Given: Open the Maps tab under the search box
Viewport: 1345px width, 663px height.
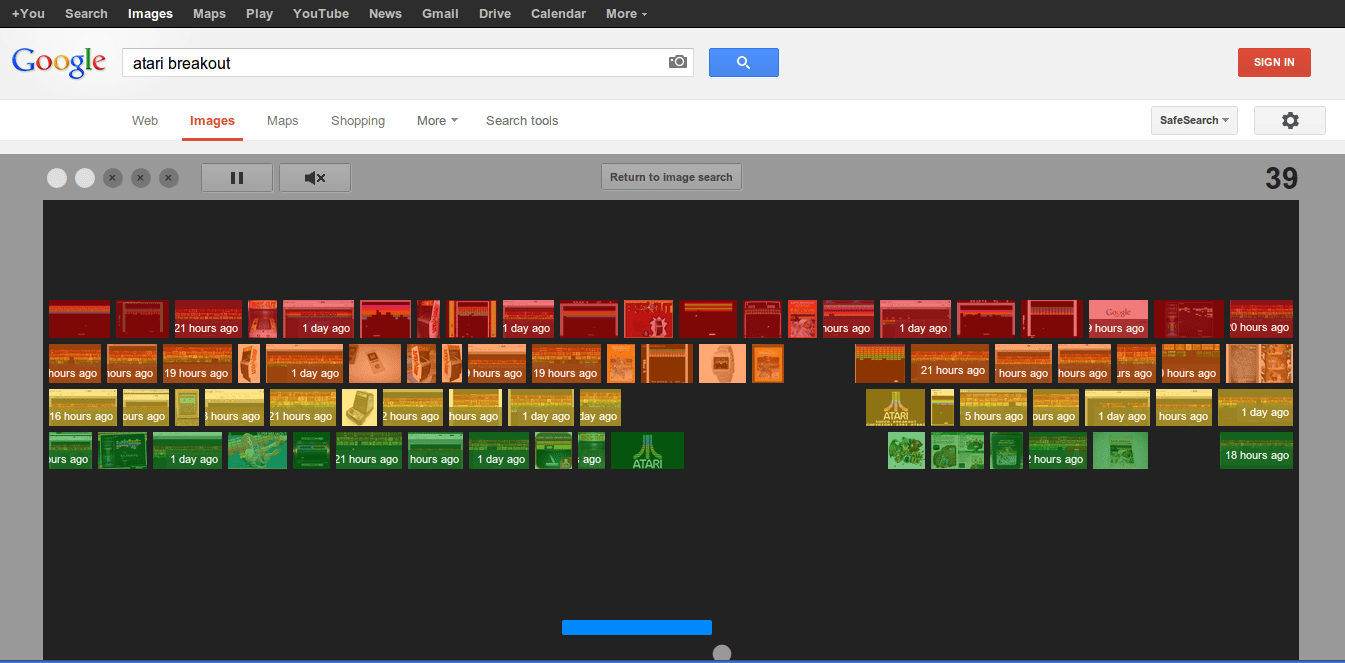Looking at the screenshot, I should pyautogui.click(x=283, y=121).
